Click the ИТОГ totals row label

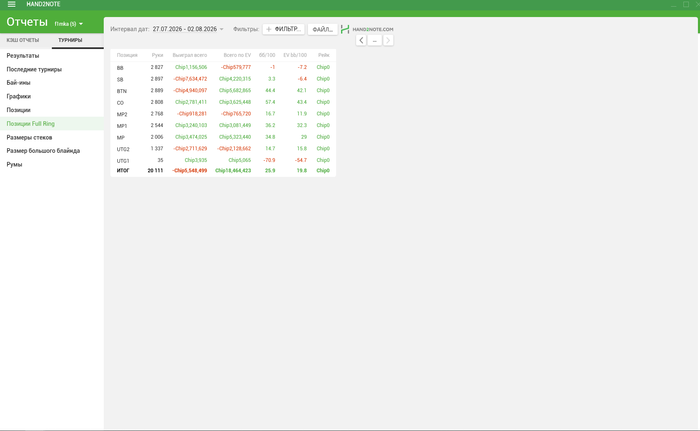(x=123, y=171)
